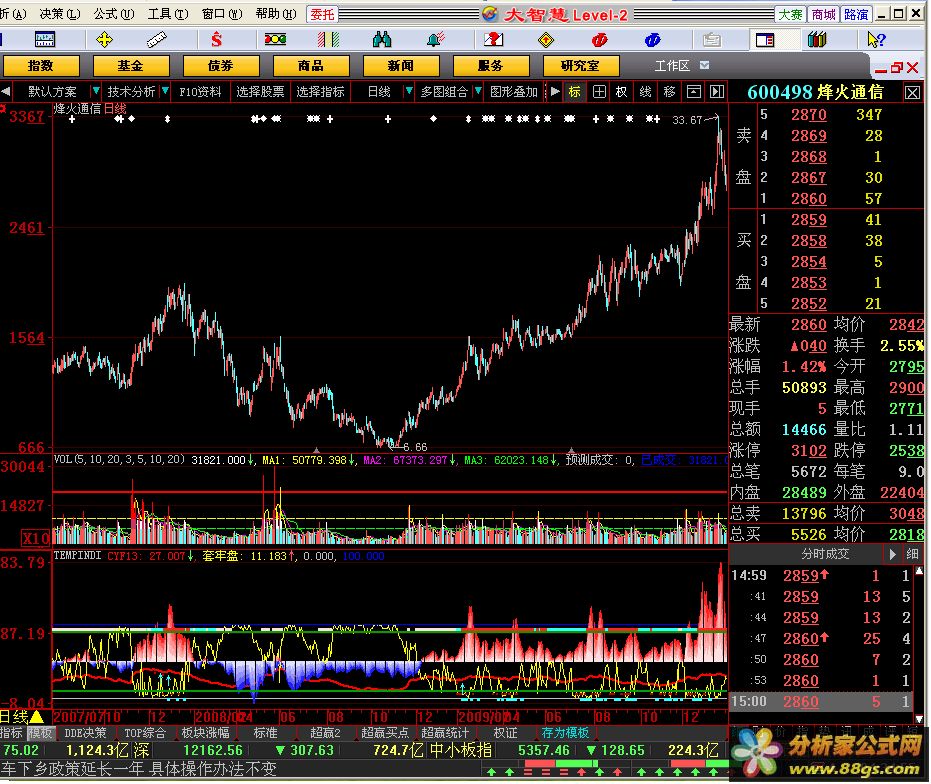This screenshot has height=784, width=931.
Task: Click the 图形叠加 overlay button
Action: click(514, 91)
